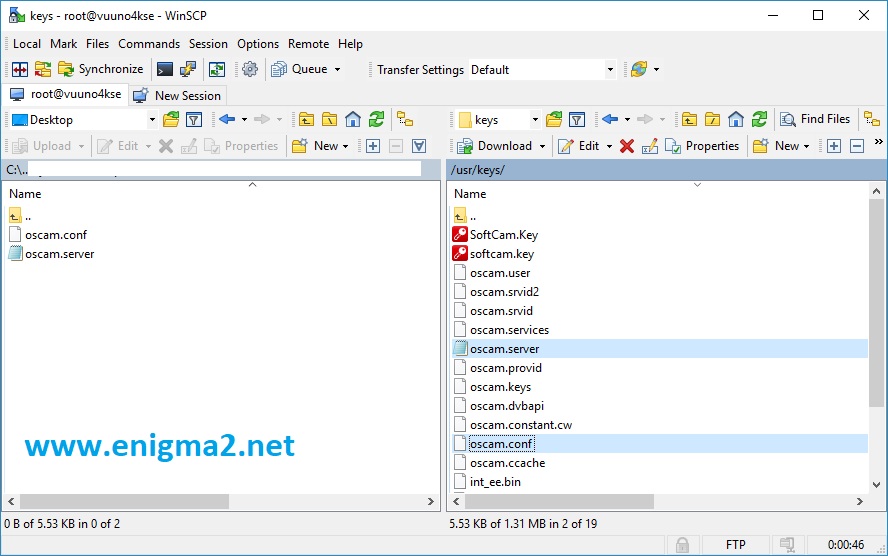The width and height of the screenshot is (888, 556).
Task: Click the colorful sync globe icon in the toolbar
Action: pos(639,69)
